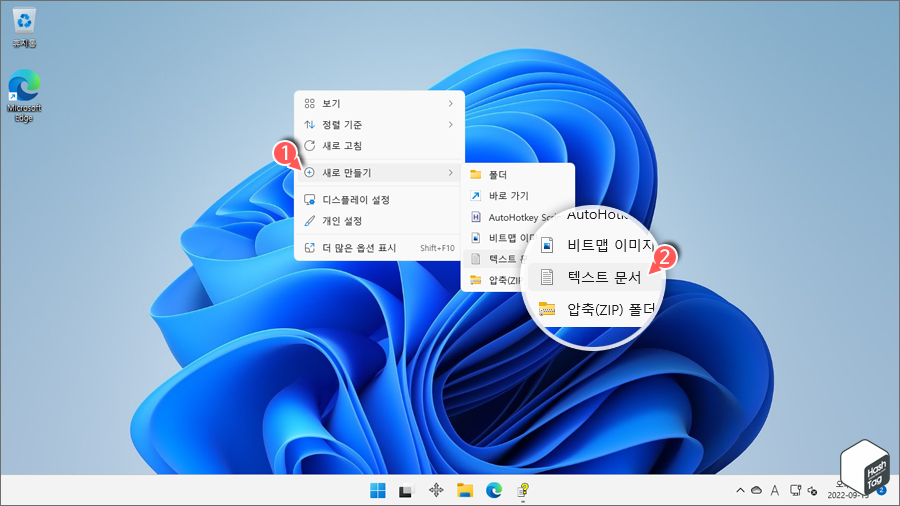Screen dimensions: 900x506
Task: Select the Microsoft Edge desktop shortcut
Action: click(x=24, y=95)
